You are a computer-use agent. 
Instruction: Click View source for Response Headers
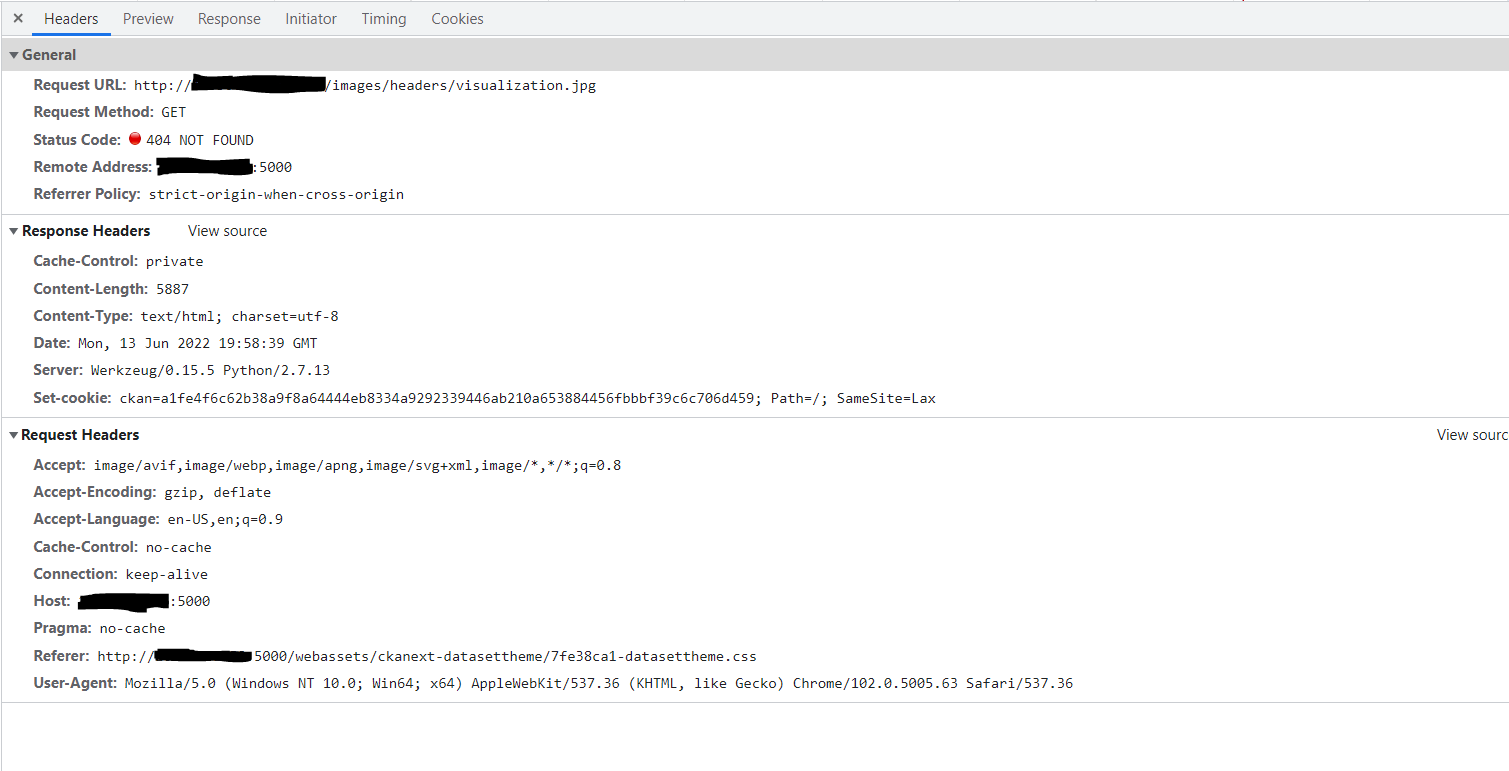coord(227,231)
